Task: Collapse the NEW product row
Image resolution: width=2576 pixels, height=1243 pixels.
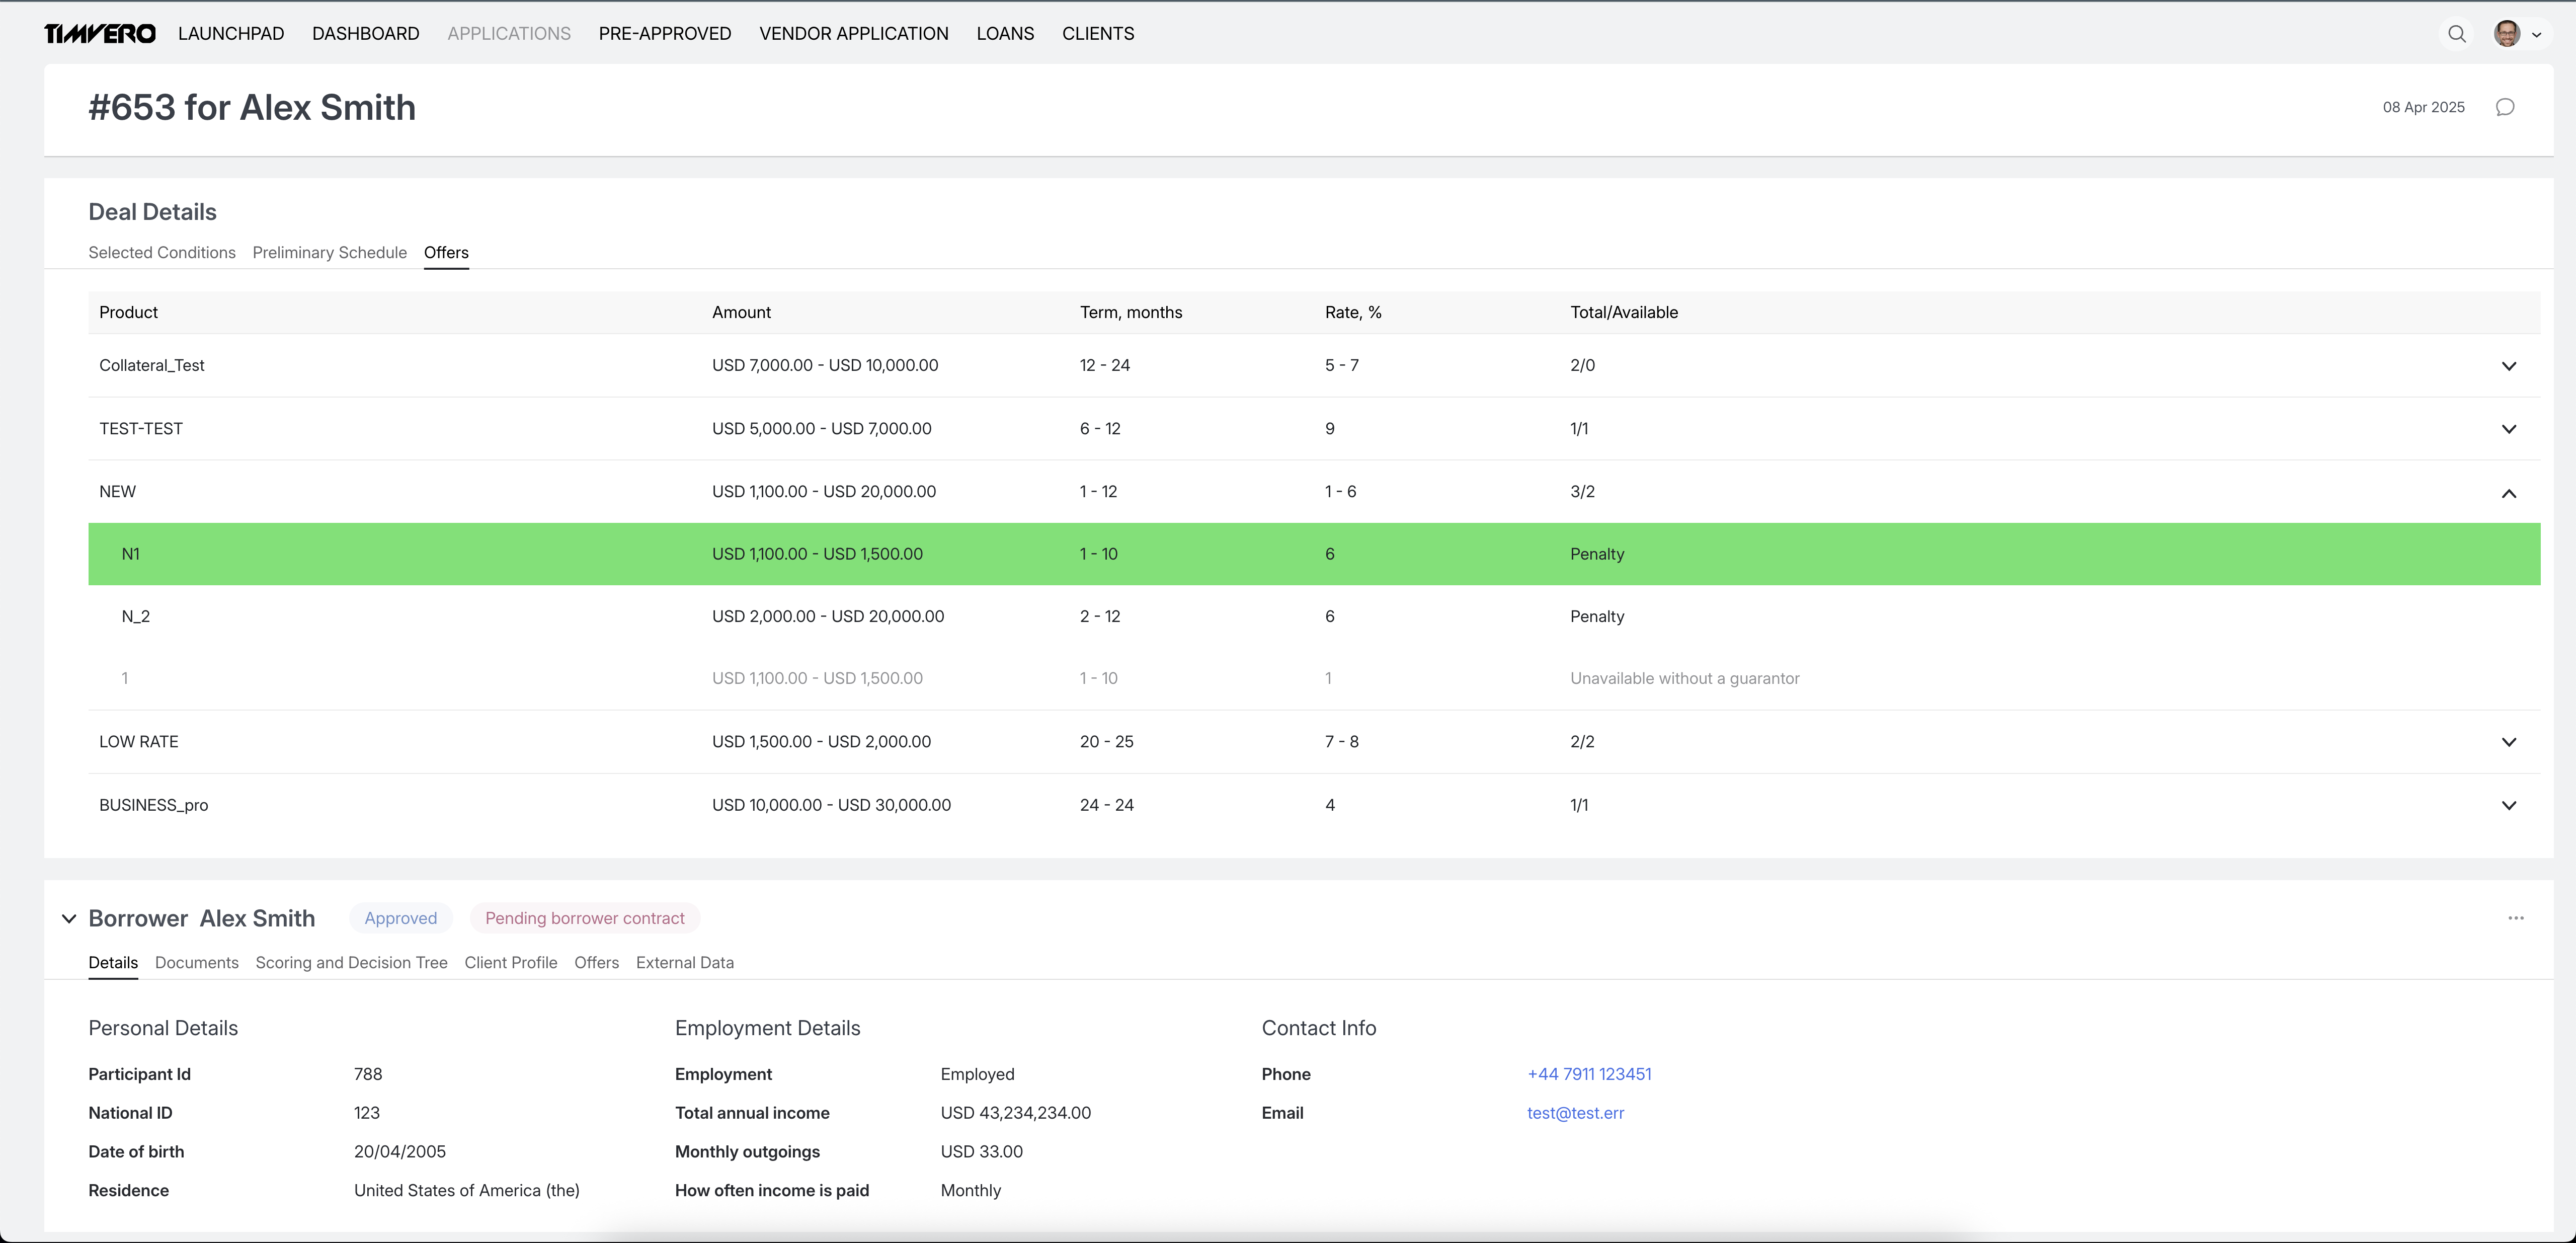Action: [x=2508, y=493]
